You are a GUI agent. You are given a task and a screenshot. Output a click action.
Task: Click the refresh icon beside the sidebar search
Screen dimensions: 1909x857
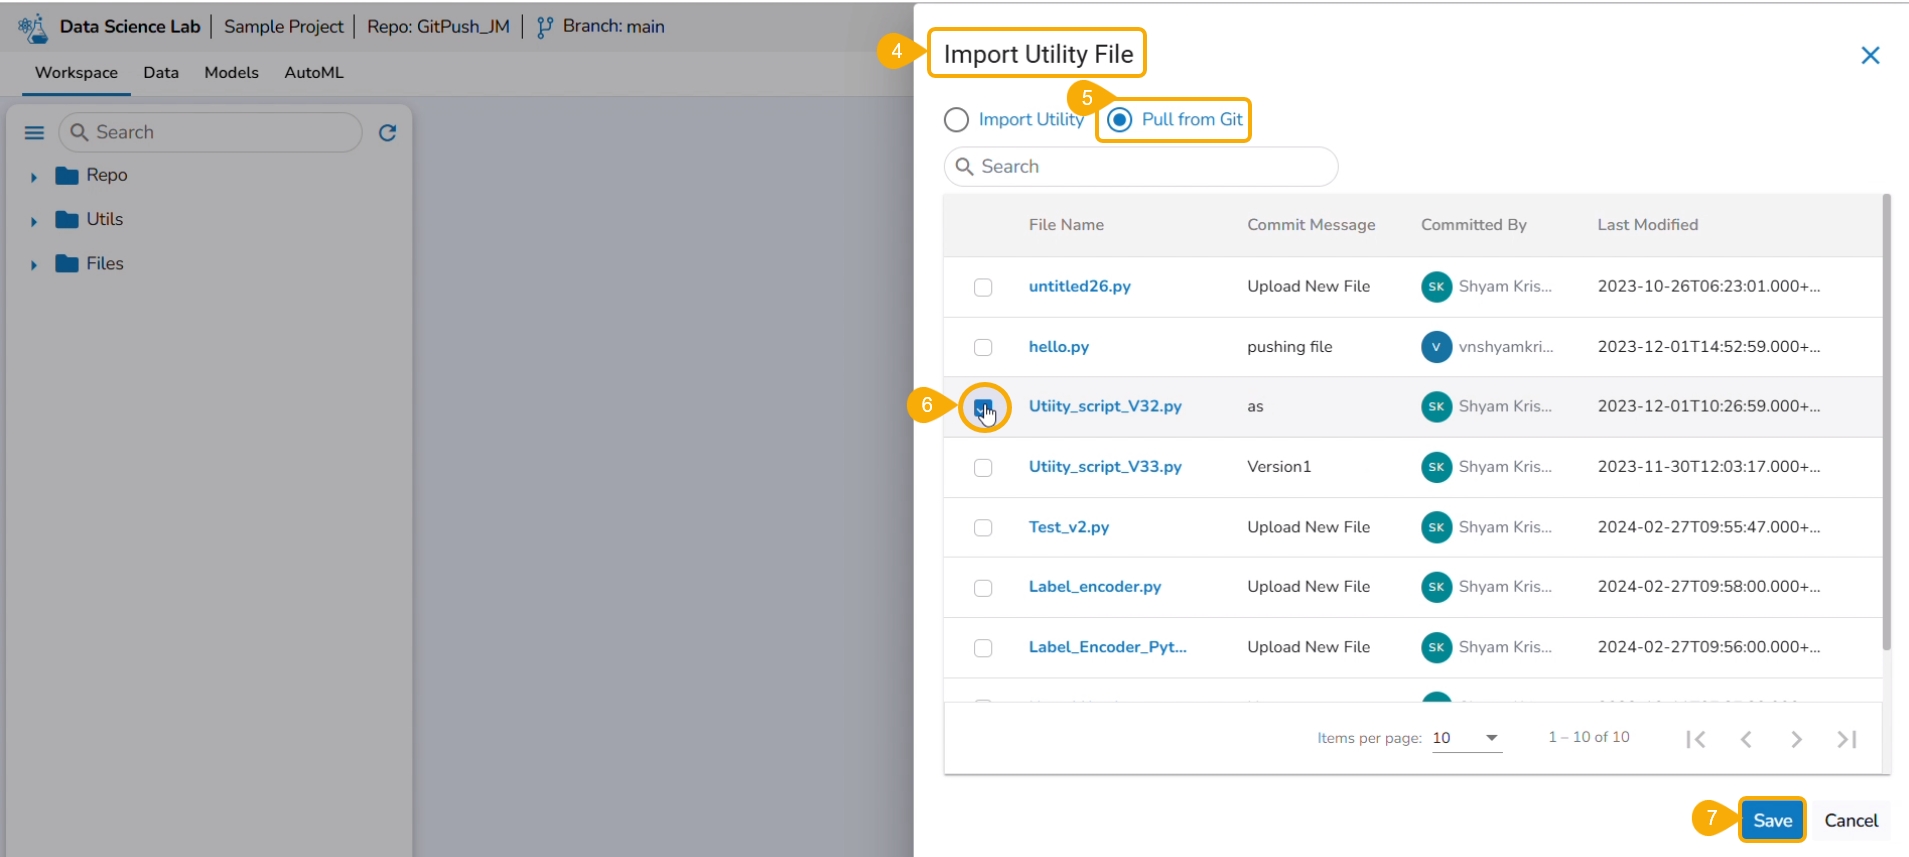pyautogui.click(x=388, y=133)
